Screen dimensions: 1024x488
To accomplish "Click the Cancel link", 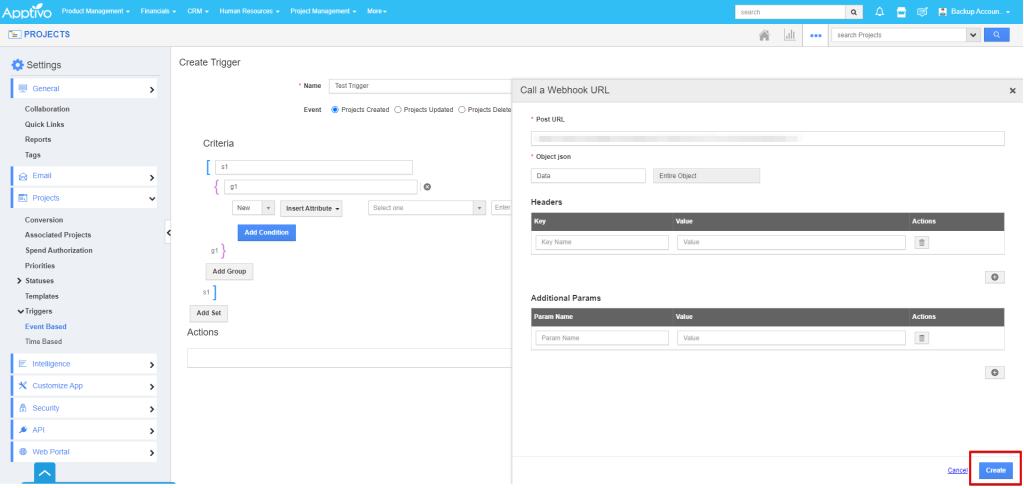I will click(957, 470).
